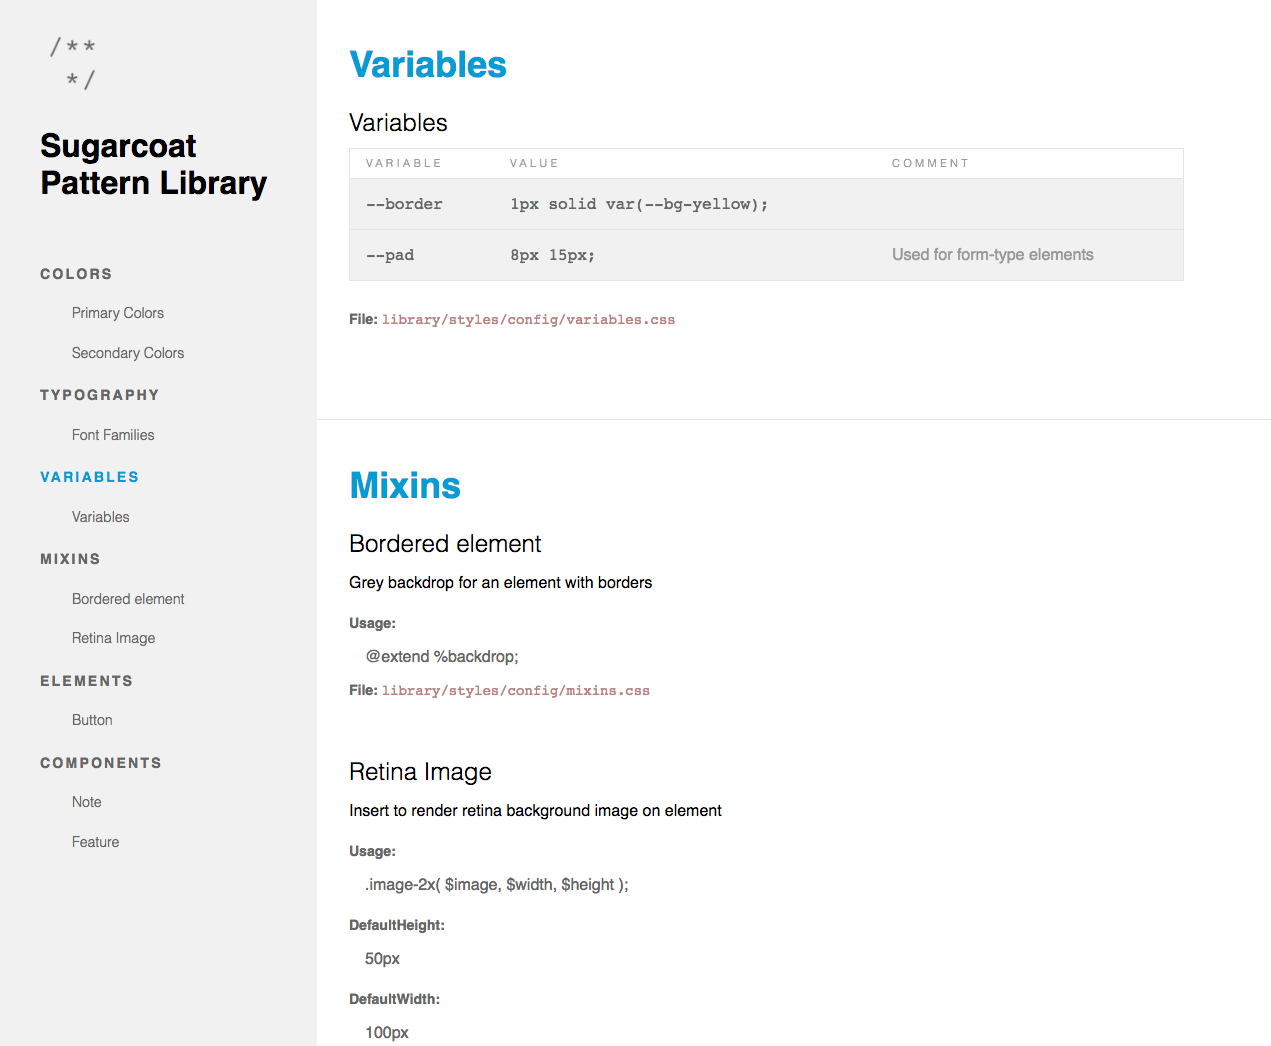
Task: Click the VARIABLE column header
Action: point(404,163)
